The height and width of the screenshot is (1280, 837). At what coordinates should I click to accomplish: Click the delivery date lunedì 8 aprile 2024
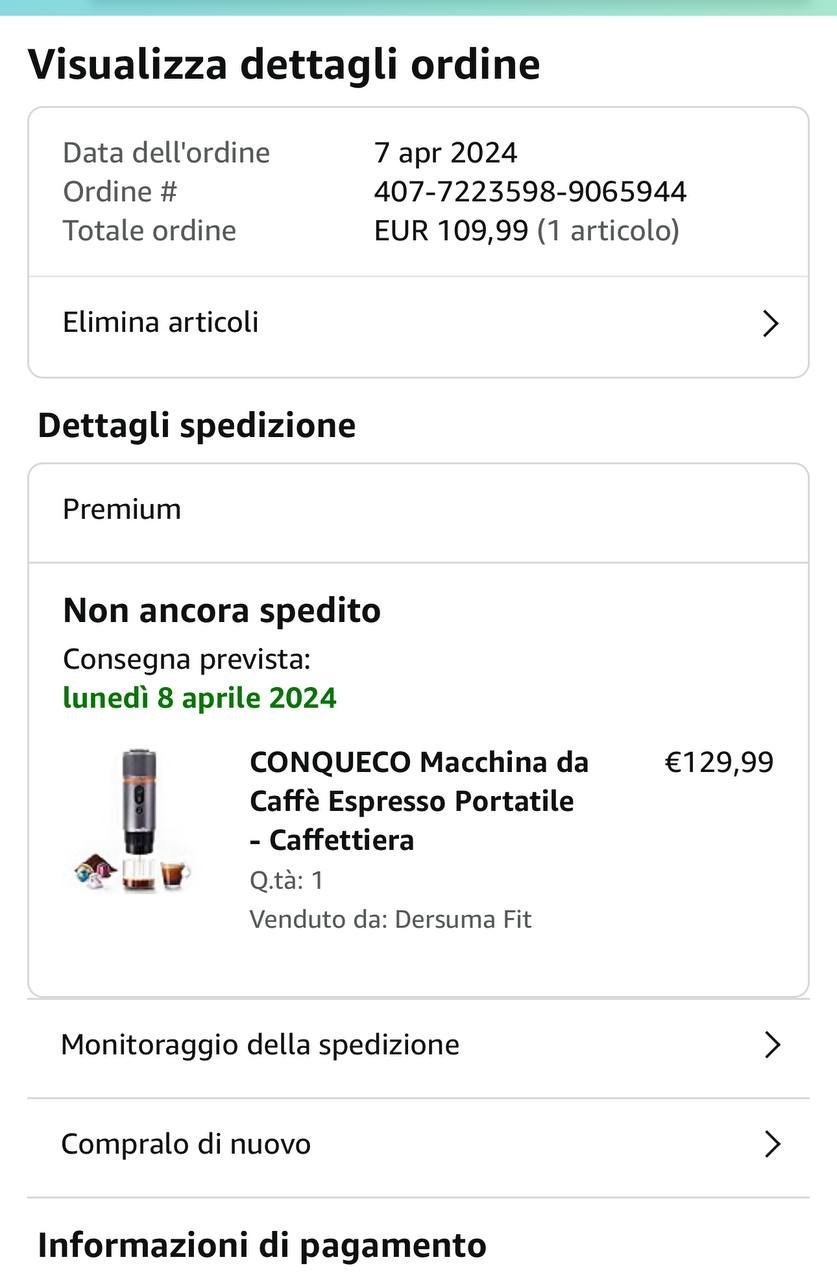point(199,698)
